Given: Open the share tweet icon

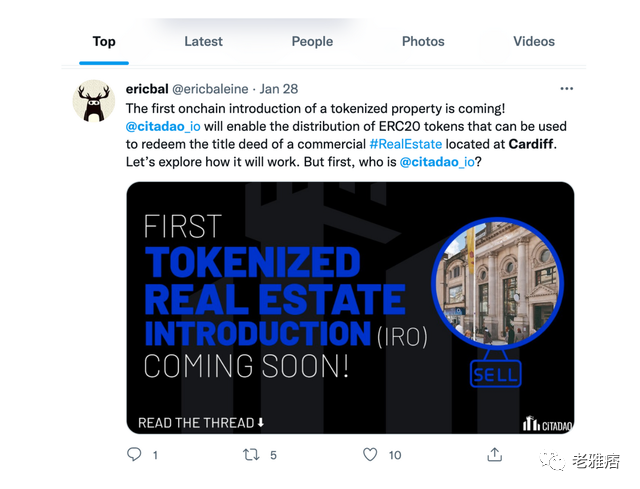Looking at the screenshot, I should pos(495,454).
